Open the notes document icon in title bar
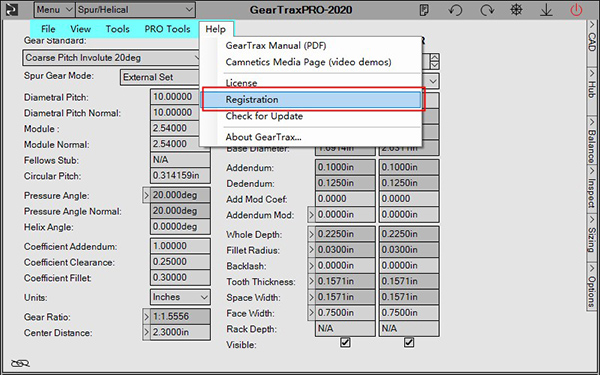The width and height of the screenshot is (600, 375). click(424, 10)
